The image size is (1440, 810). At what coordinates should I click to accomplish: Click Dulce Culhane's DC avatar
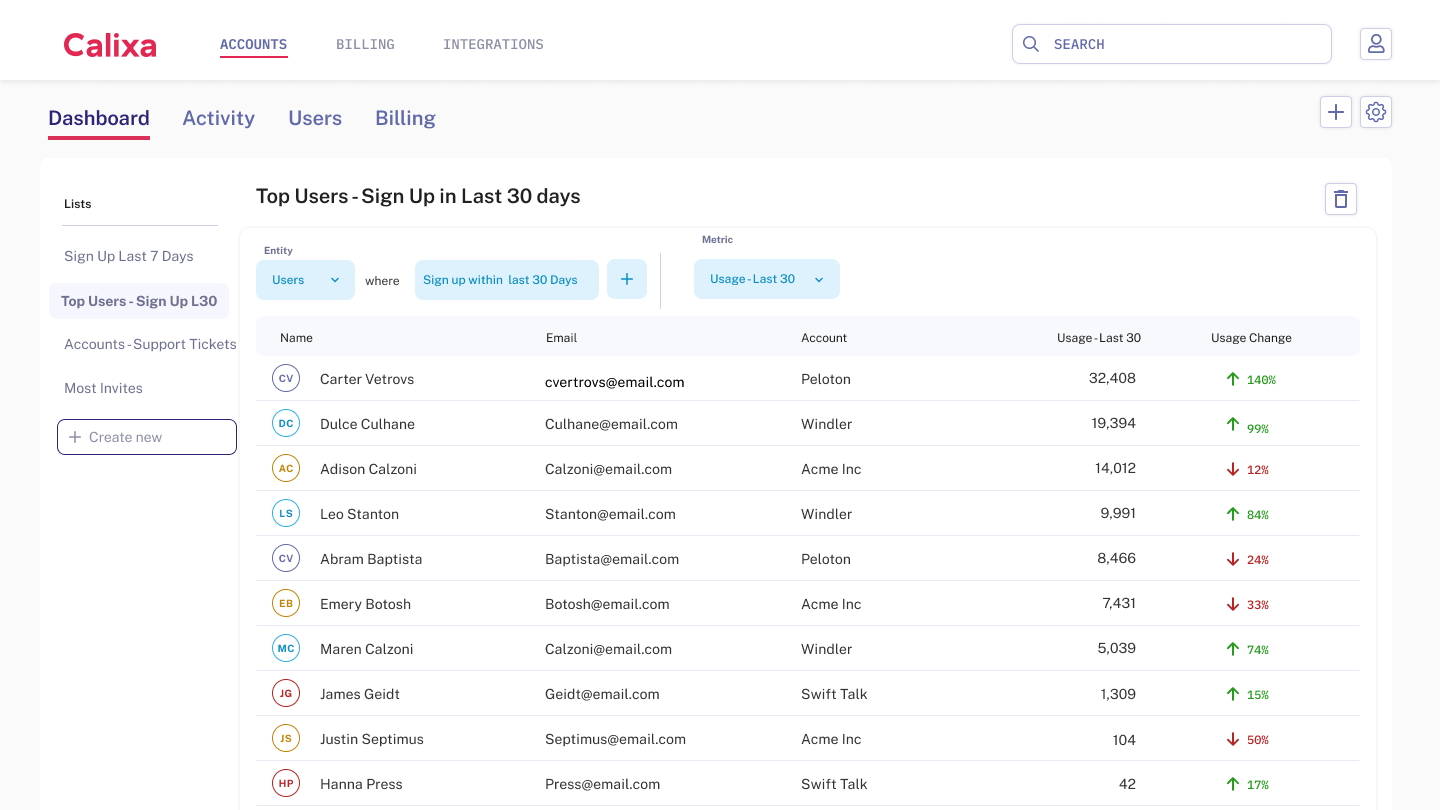point(286,424)
